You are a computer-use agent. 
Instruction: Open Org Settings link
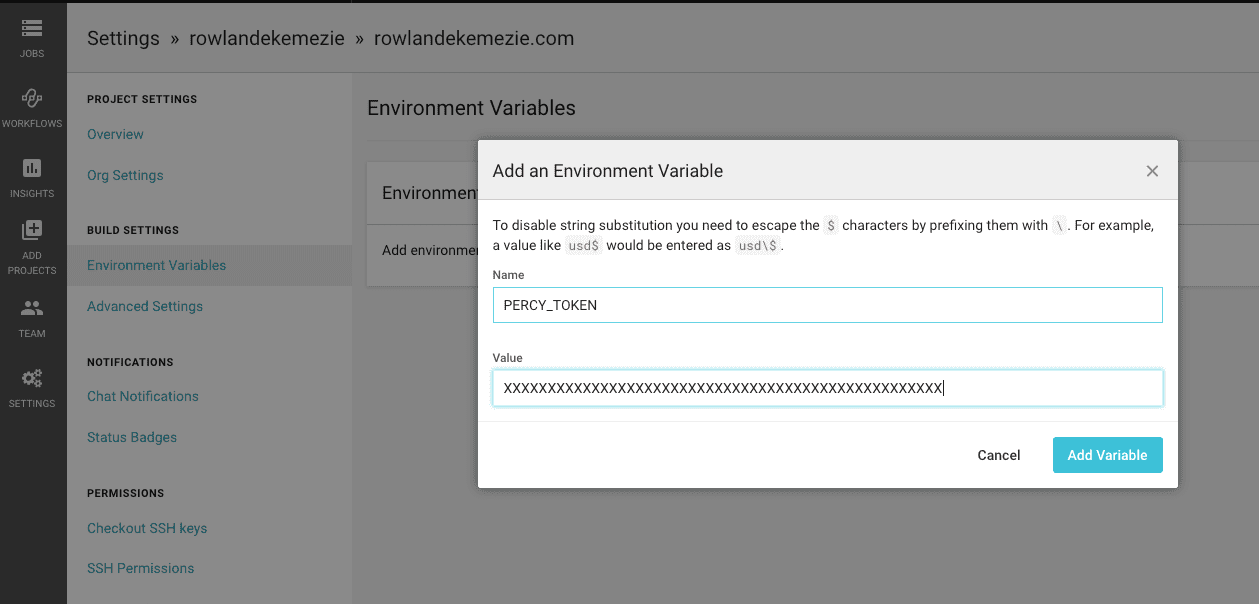125,175
